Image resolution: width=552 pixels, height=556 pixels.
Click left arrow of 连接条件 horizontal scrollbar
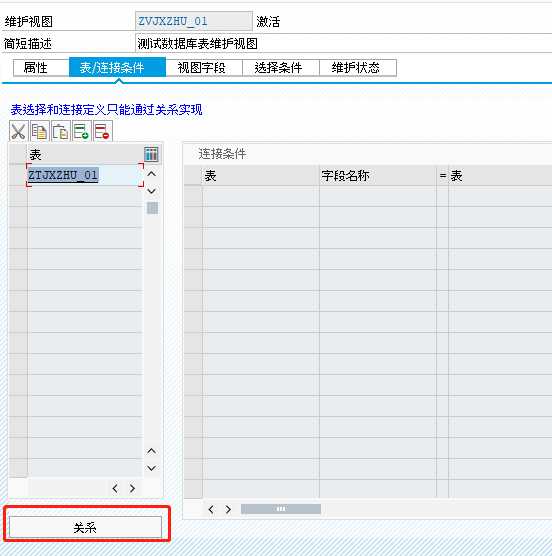click(x=211, y=510)
